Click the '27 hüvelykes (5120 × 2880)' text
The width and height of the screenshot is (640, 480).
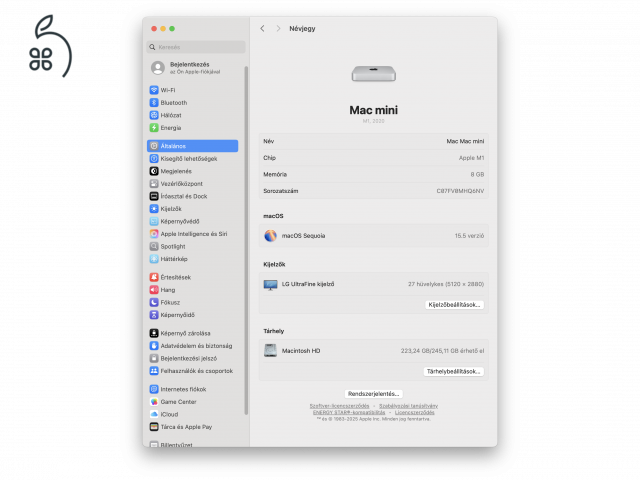[446, 284]
